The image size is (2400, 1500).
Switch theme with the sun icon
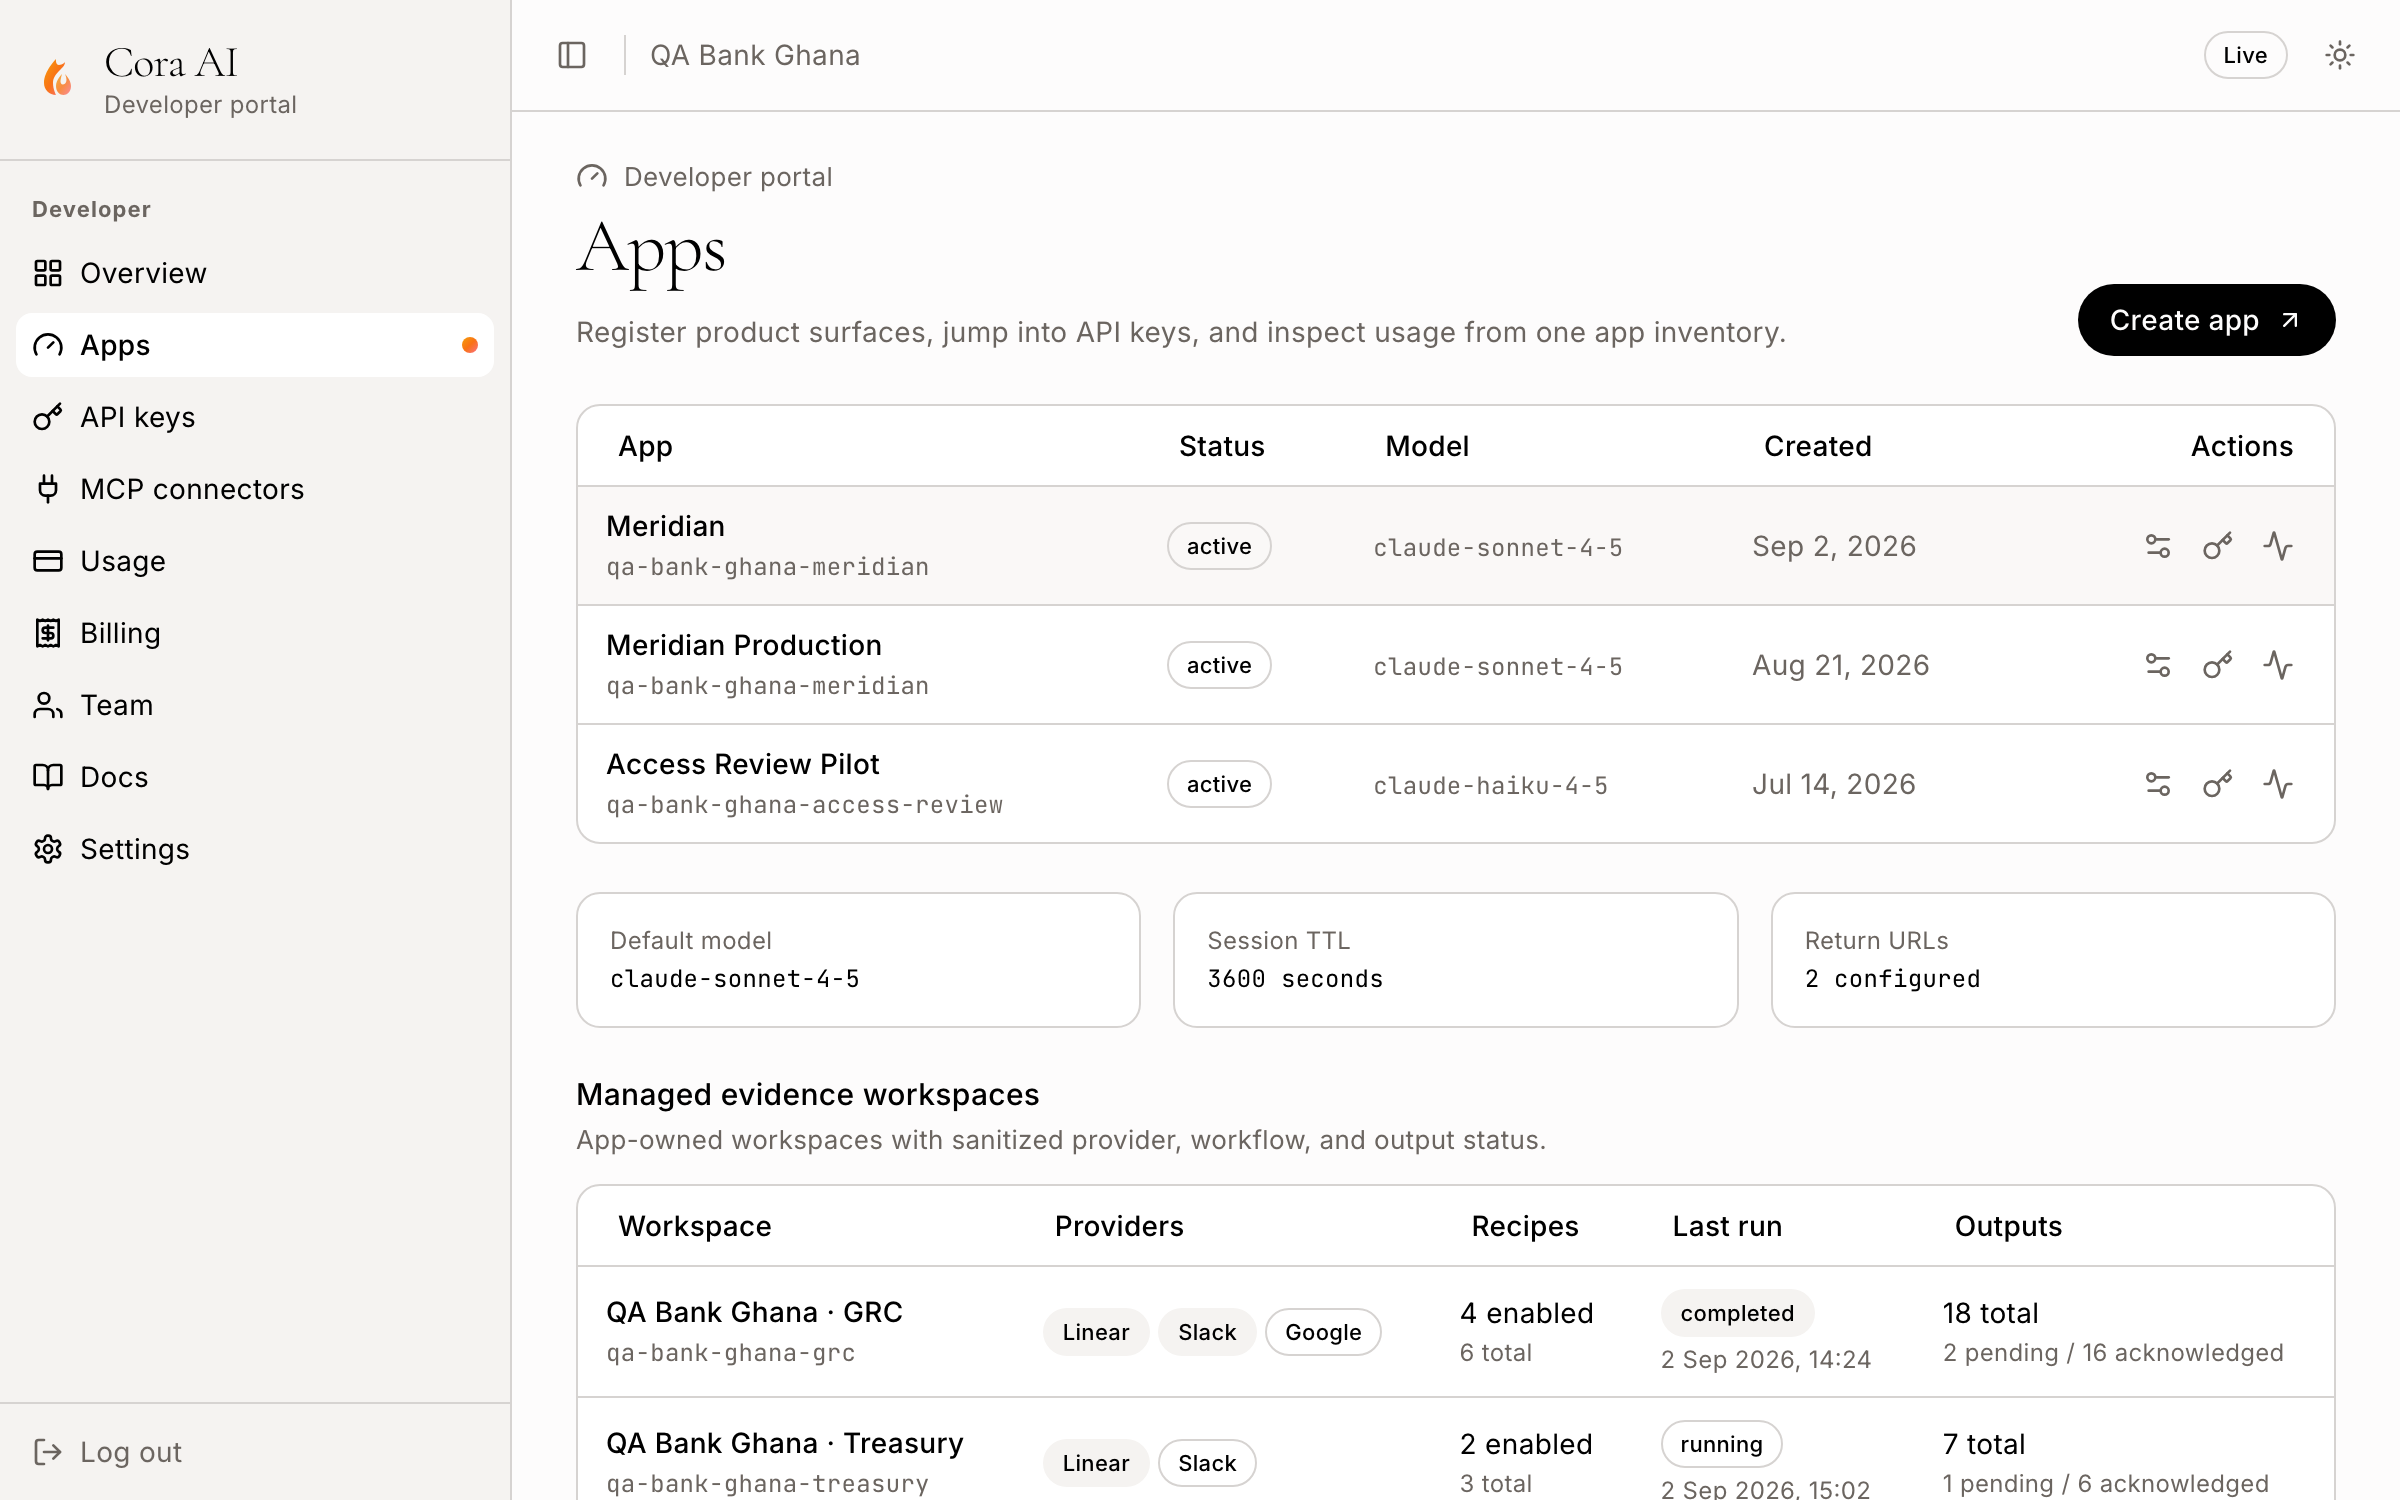point(2339,55)
